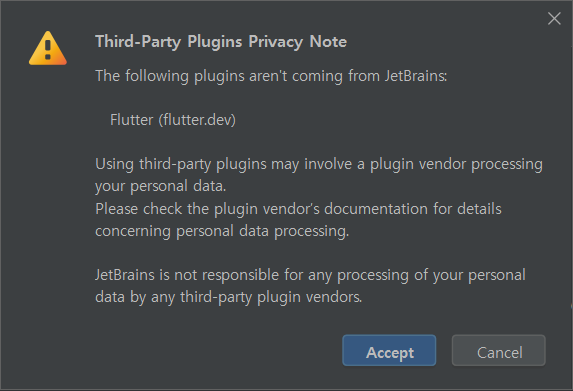The image size is (573, 391).
Task: Click the Third-Party Plugins Privacy Note title
Action: [x=221, y=42]
